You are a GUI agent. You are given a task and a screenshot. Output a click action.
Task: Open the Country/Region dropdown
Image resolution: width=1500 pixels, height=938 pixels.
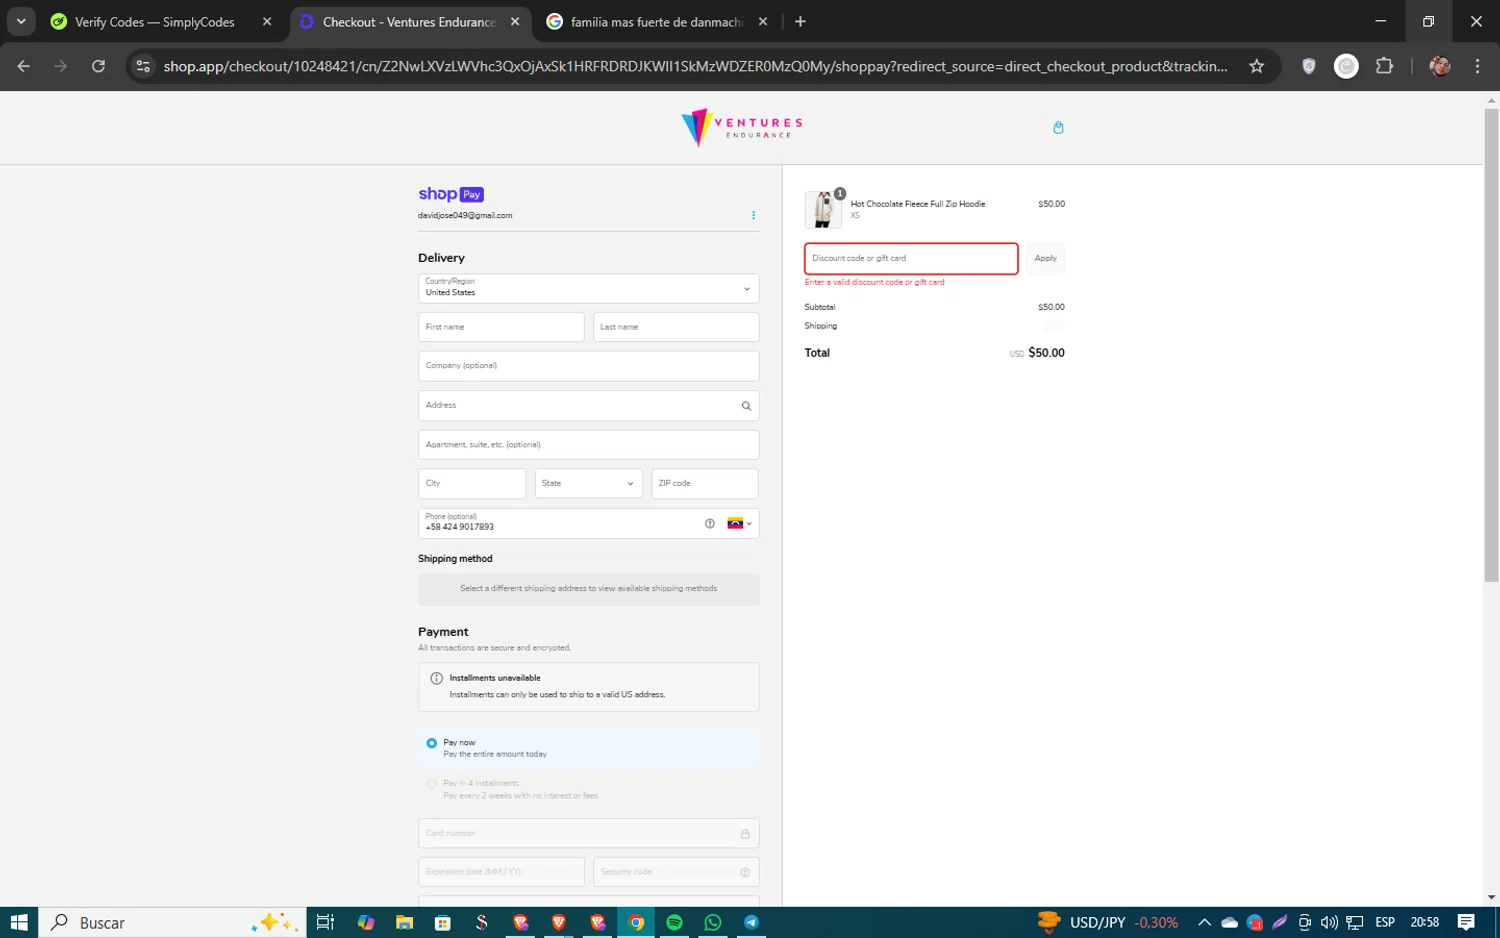point(588,288)
